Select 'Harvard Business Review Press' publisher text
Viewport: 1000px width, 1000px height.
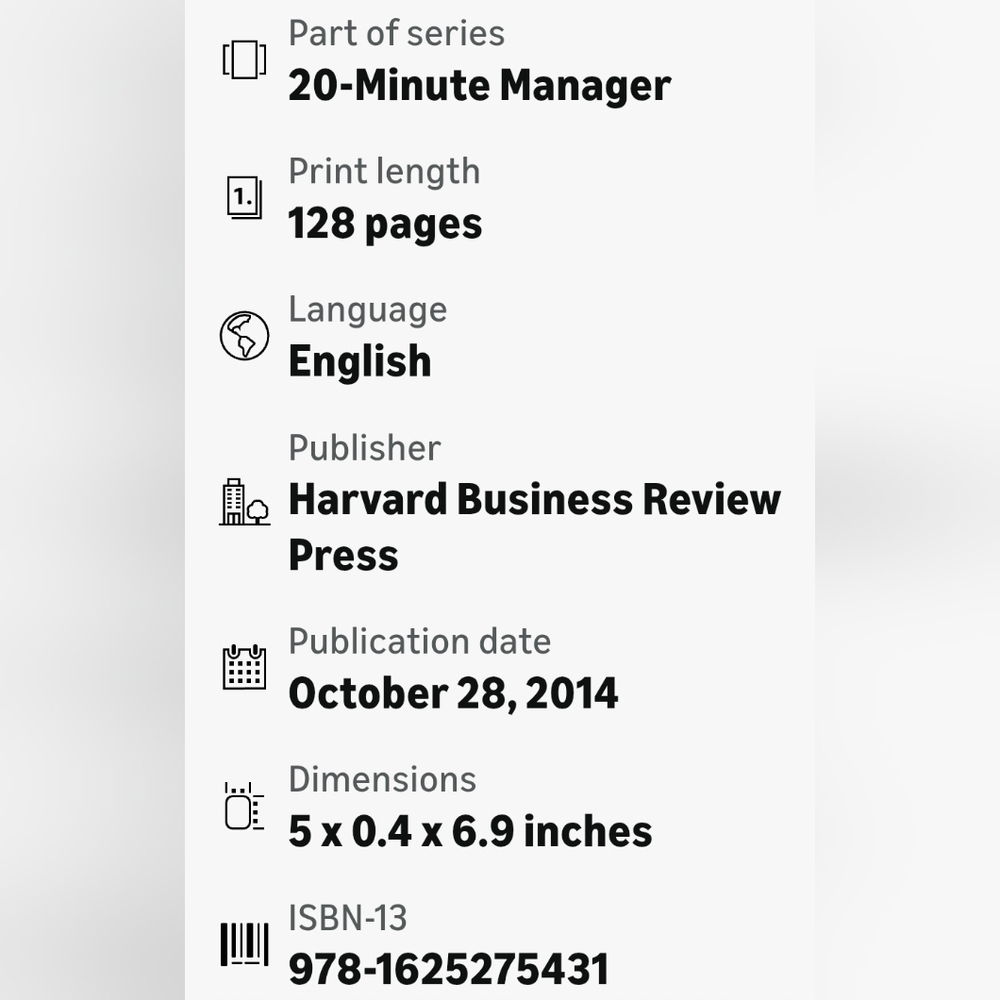coord(534,527)
